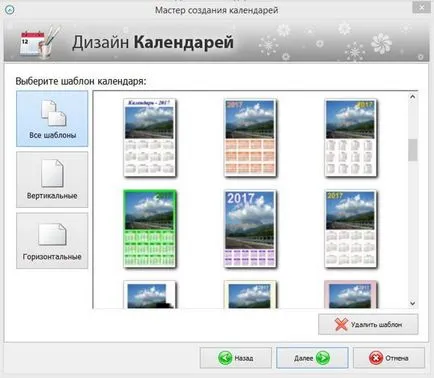434x378 pixels.
Task: Choose the pink-bordered template in bottom row
Action: [x=351, y=295]
